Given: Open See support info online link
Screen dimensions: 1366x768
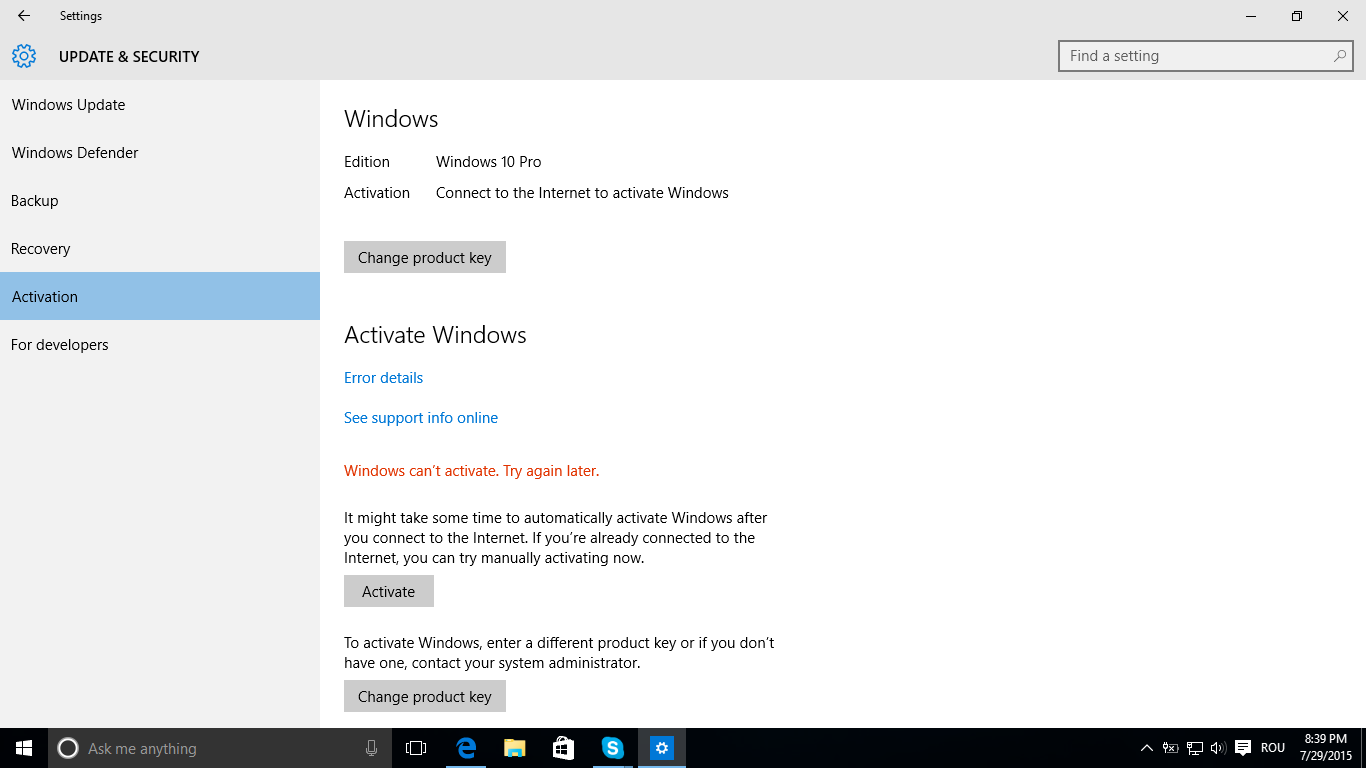Looking at the screenshot, I should (421, 418).
